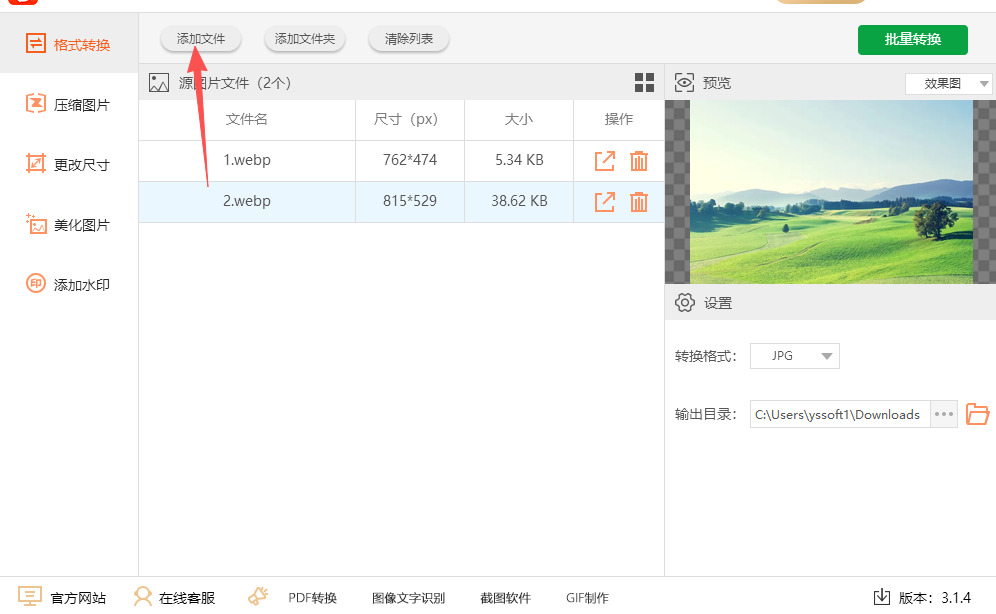Open the 官方网站 link in footer
Screen dimensions: 996x614
(x=63, y=598)
